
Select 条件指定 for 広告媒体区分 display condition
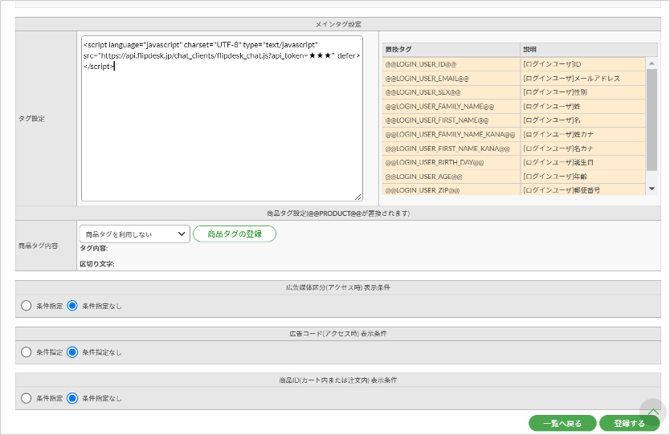(x=26, y=306)
